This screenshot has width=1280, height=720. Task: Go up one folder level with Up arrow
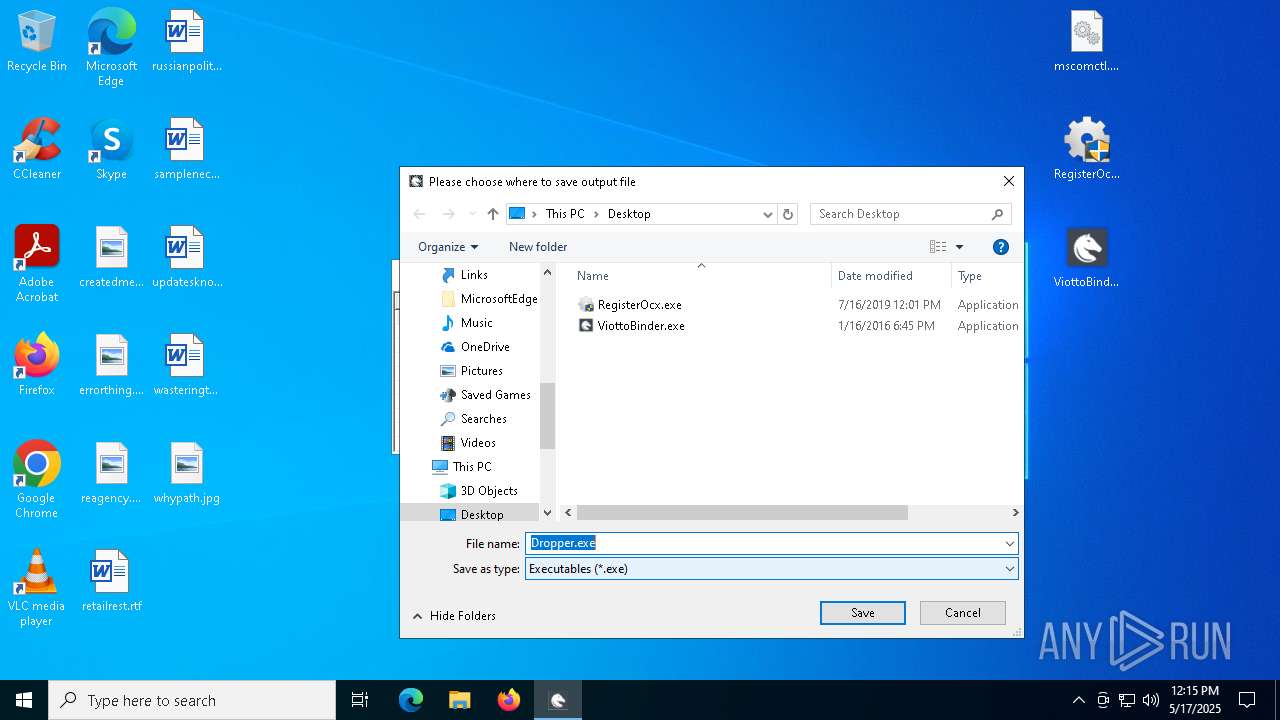(493, 214)
